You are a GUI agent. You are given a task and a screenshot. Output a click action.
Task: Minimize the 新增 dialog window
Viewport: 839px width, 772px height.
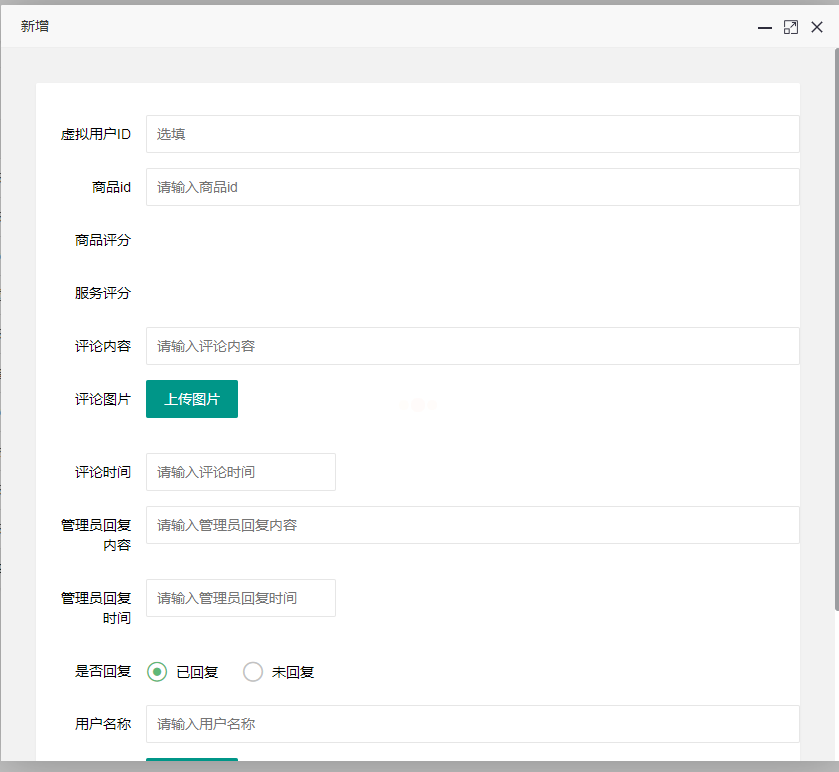765,27
